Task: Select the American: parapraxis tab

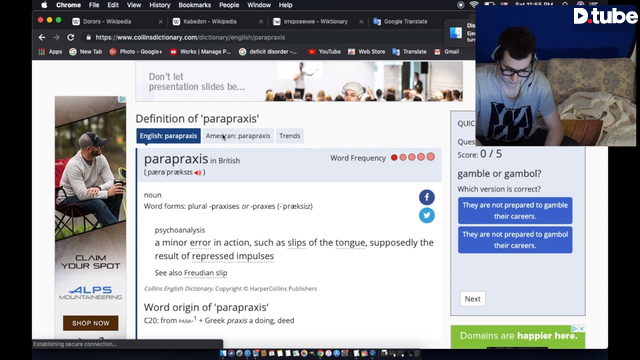Action: [x=238, y=136]
